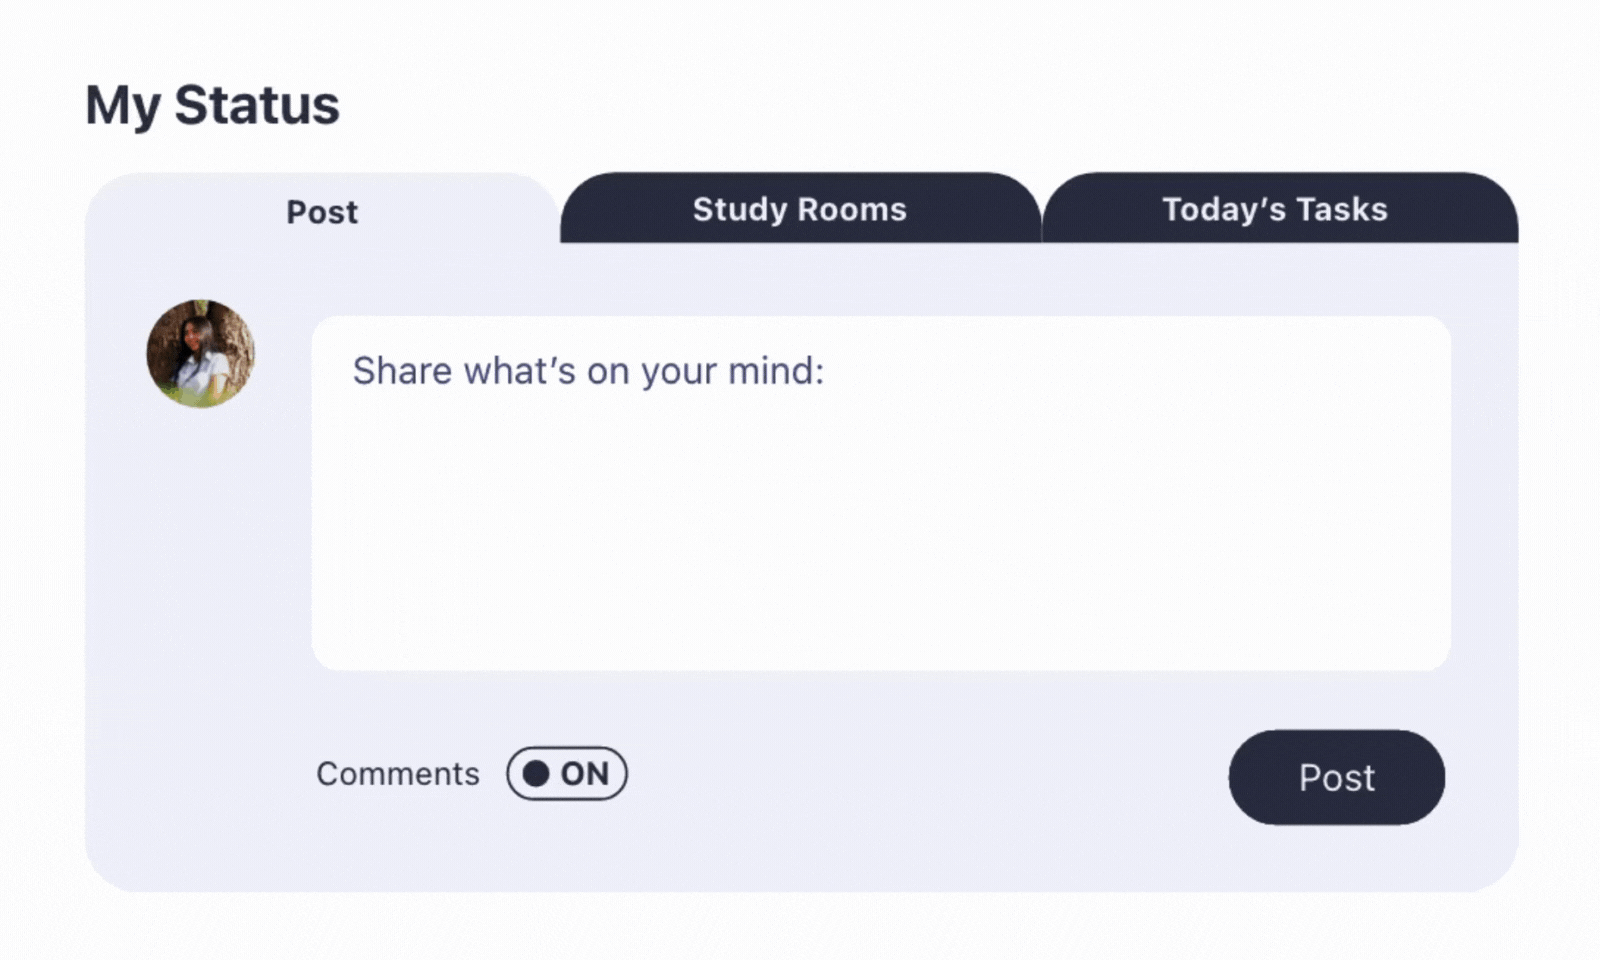
Task: Click the Comments label text
Action: pos(398,773)
